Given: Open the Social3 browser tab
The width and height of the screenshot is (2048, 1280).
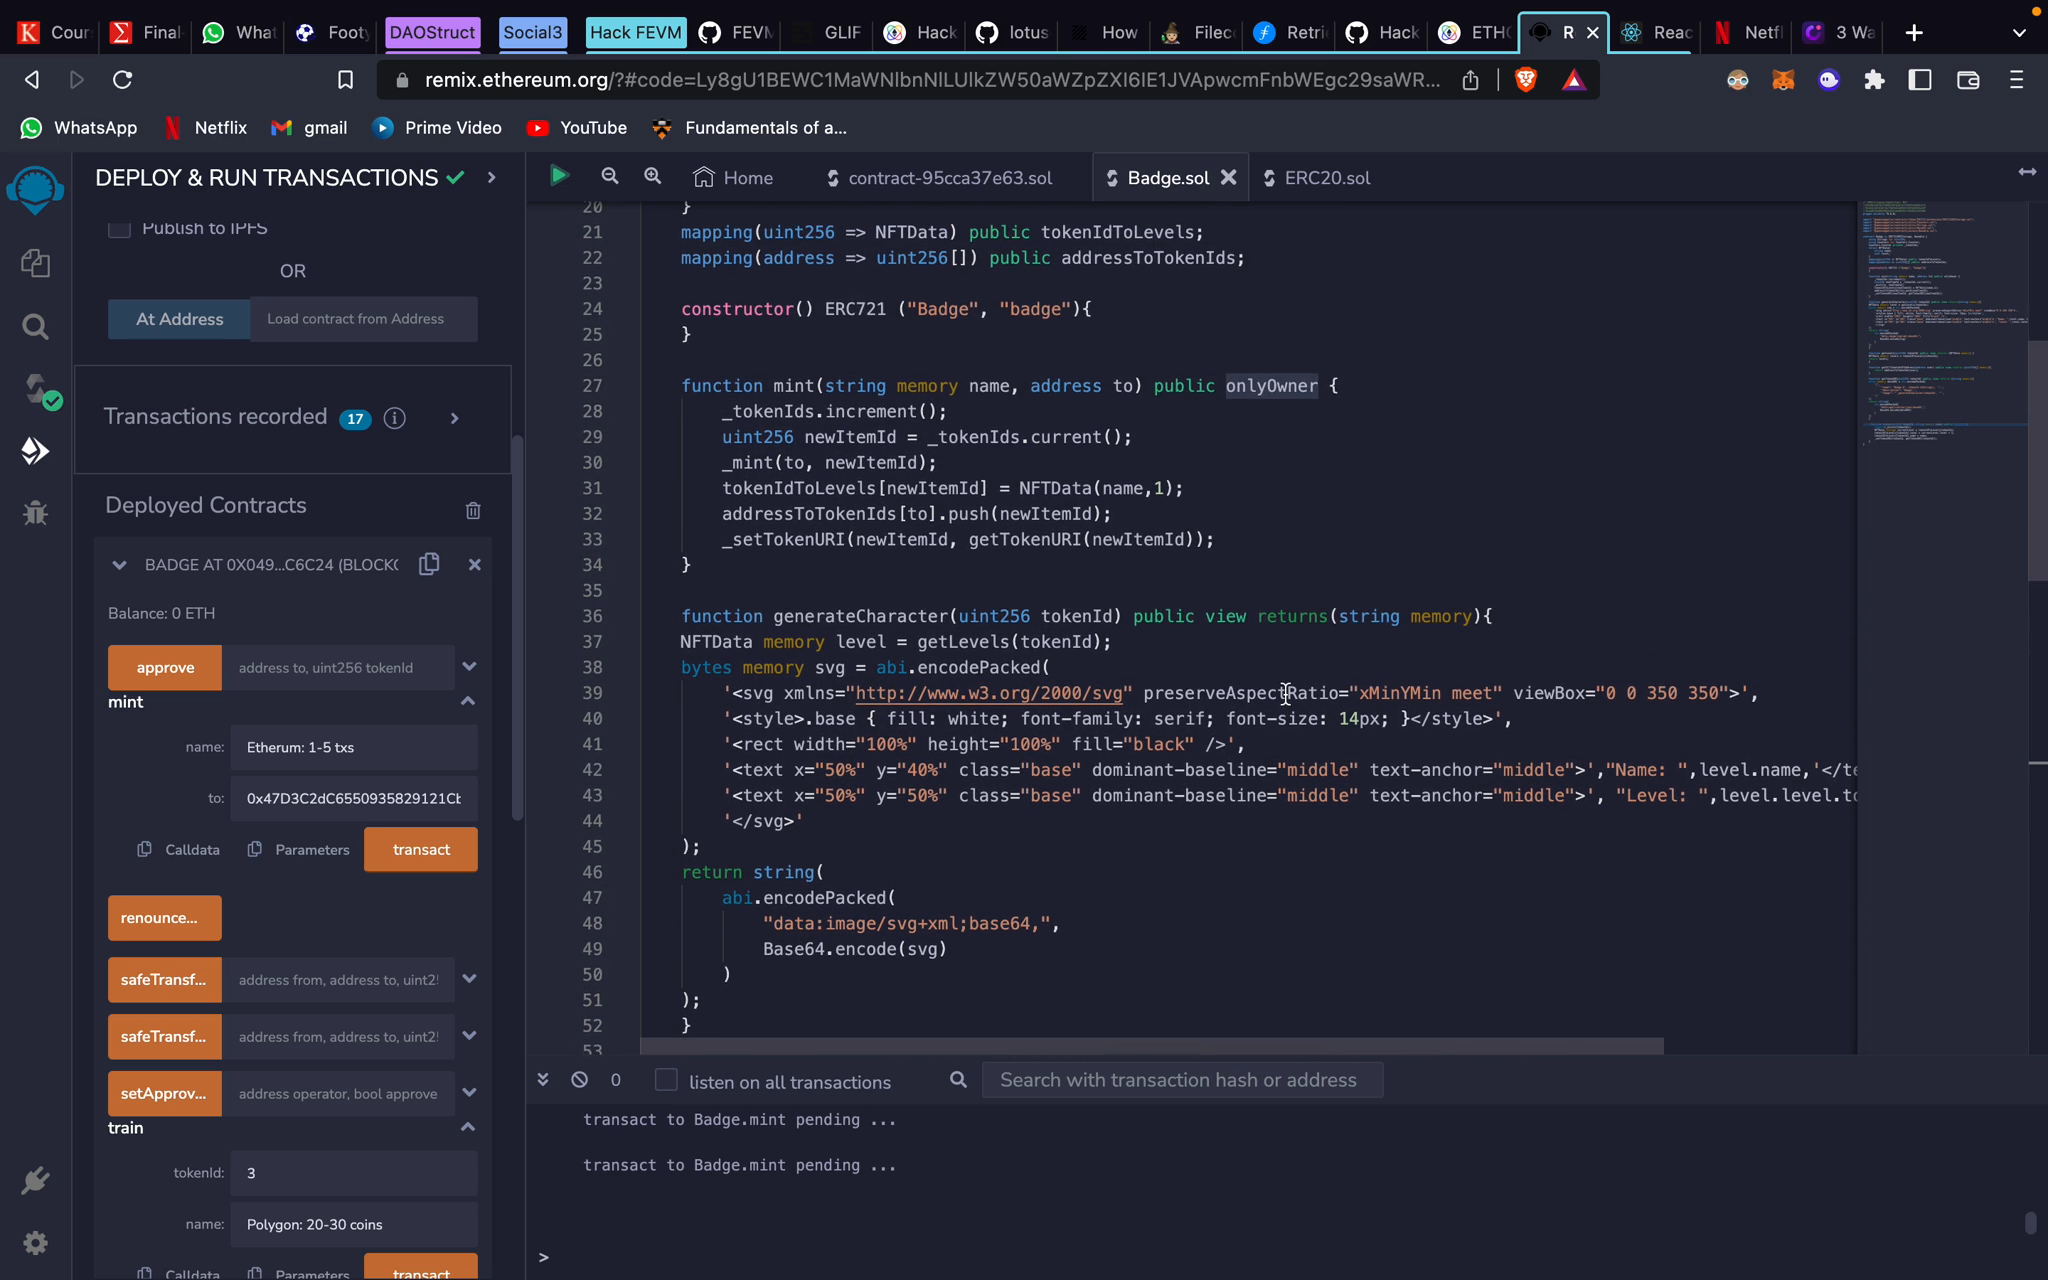Looking at the screenshot, I should pos(532,33).
